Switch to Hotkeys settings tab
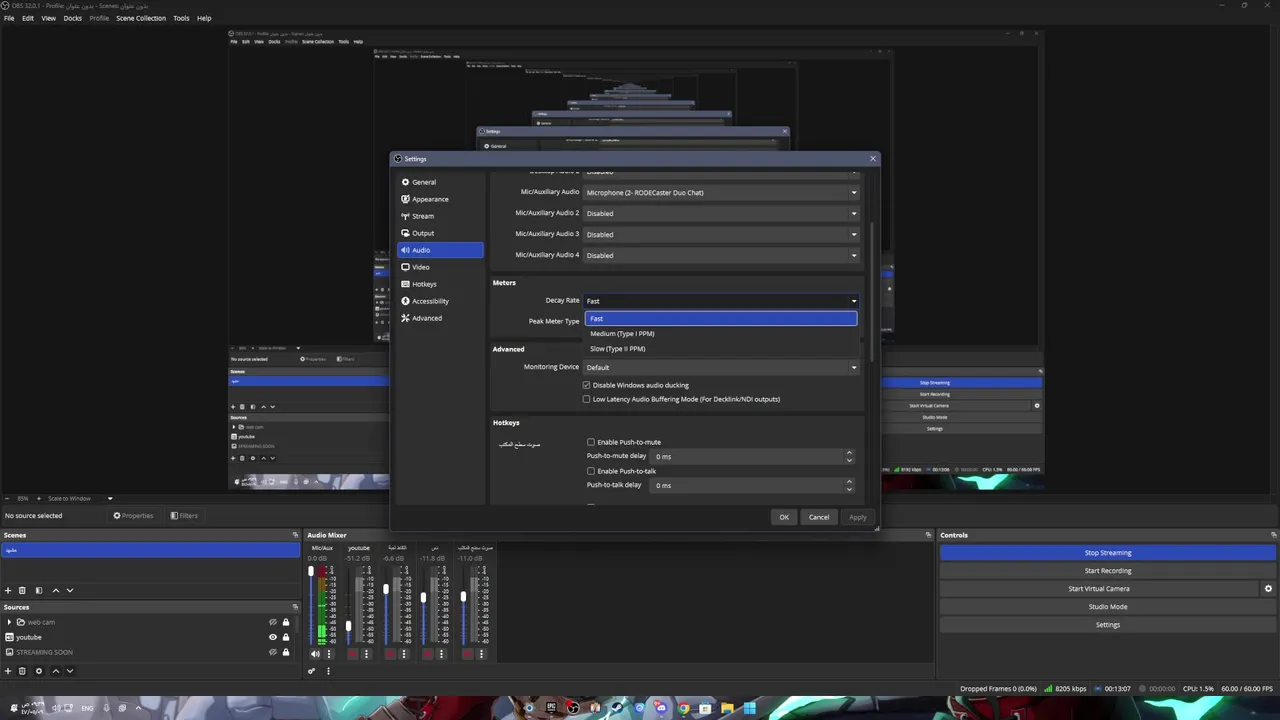The height and width of the screenshot is (720, 1280). 440,284
